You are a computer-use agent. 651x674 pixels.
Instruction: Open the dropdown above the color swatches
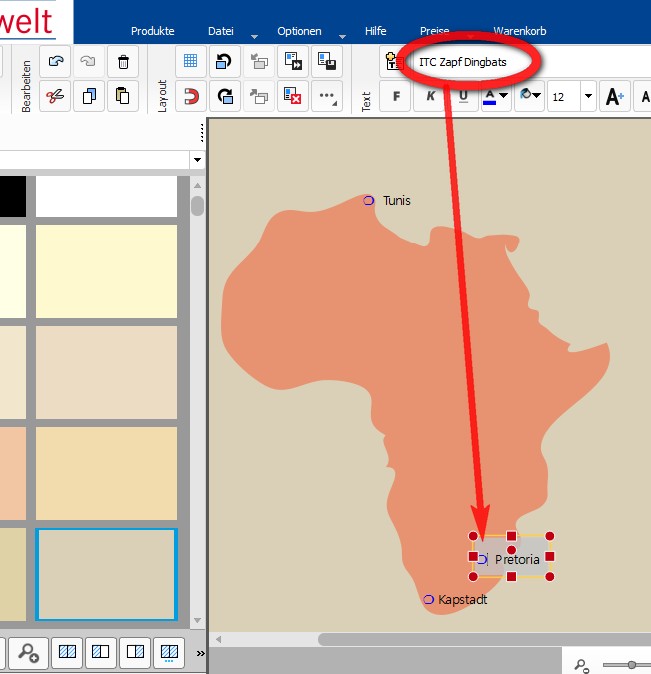pyautogui.click(x=197, y=160)
